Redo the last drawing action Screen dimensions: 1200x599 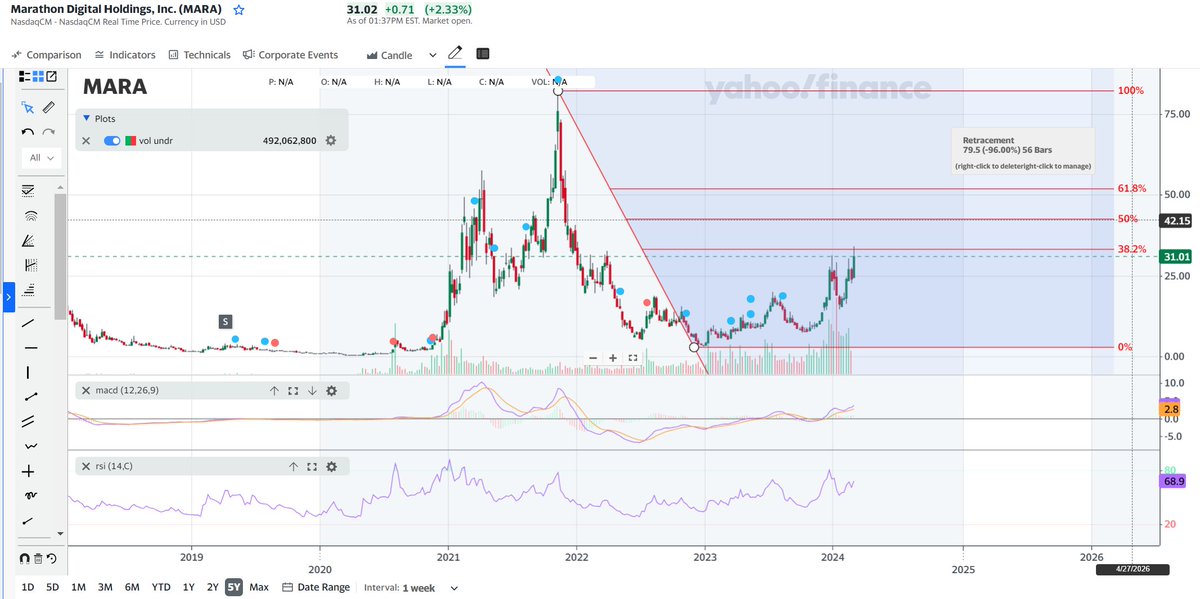48,132
